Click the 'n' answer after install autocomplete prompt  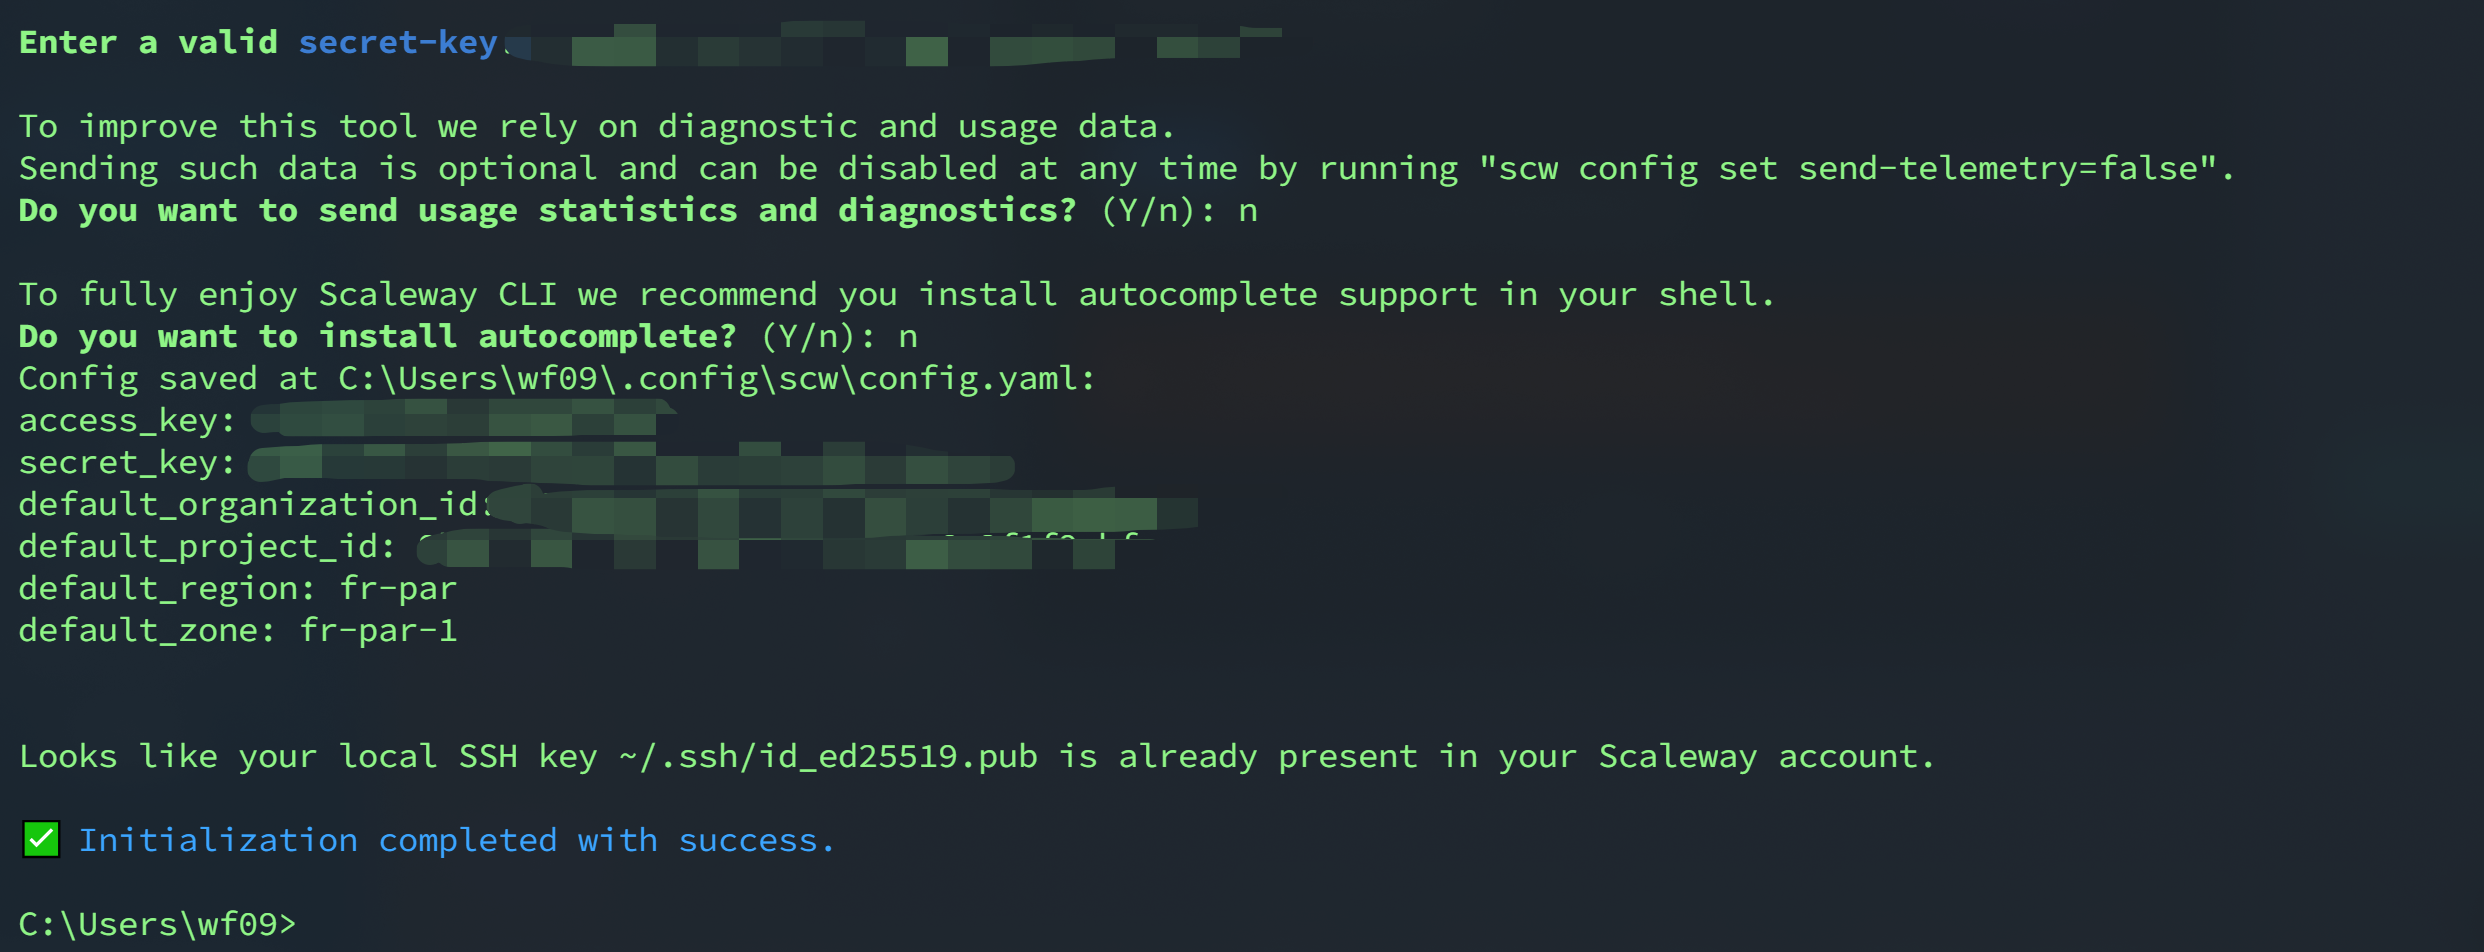tap(908, 337)
